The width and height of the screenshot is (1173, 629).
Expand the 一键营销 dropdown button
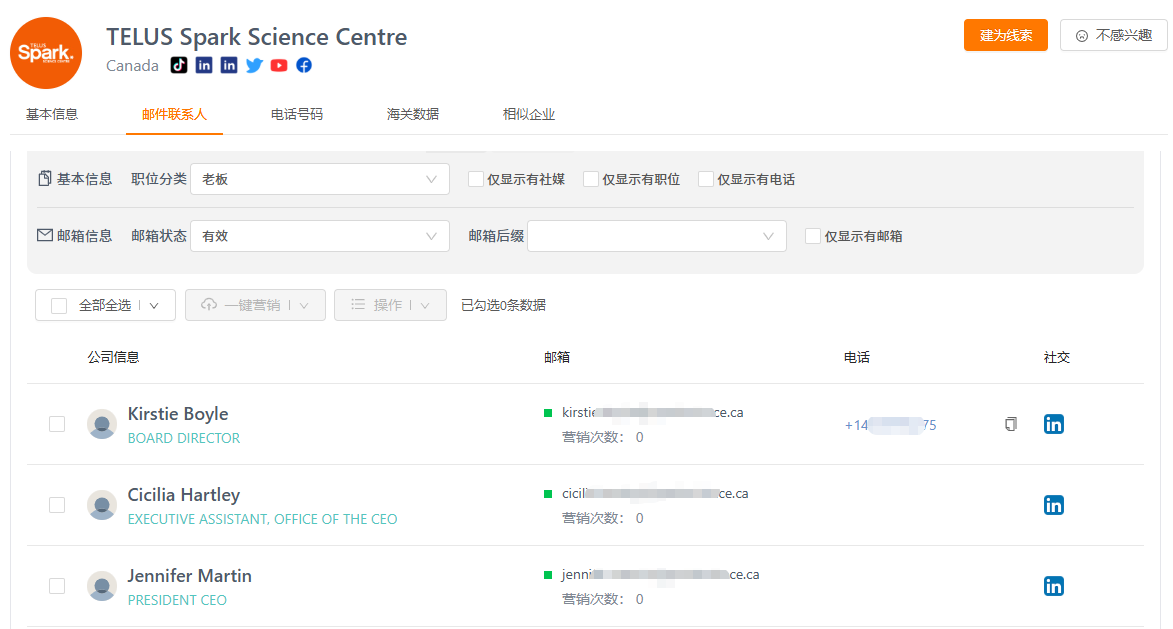(x=255, y=305)
